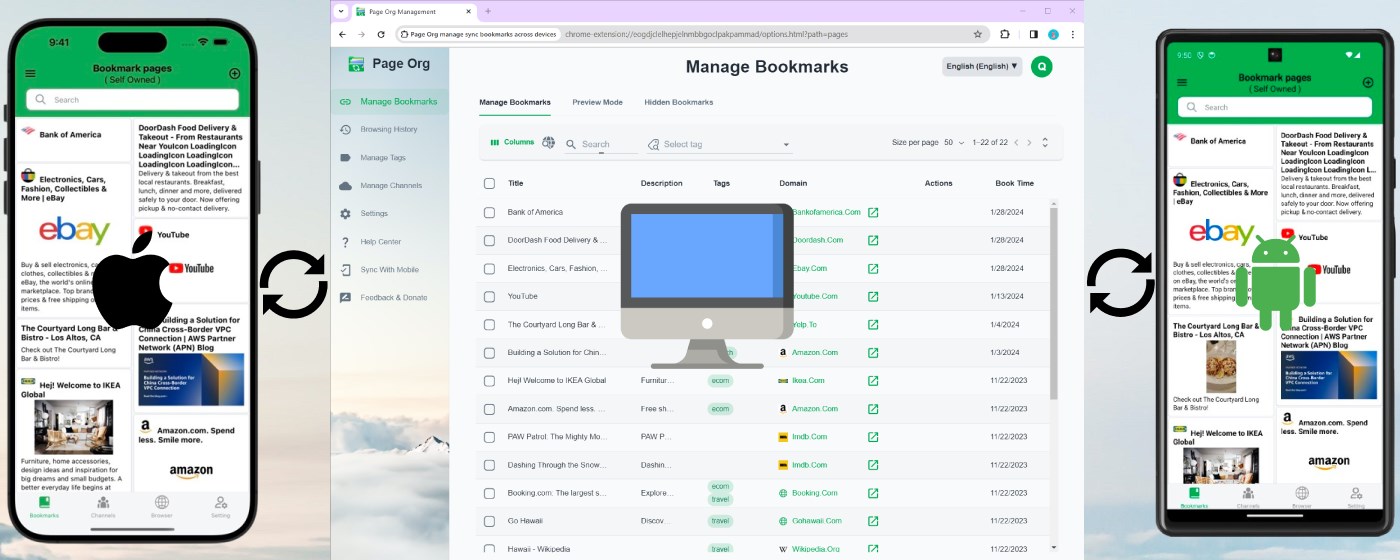1400x560 pixels.
Task: Check the Hej! Welcome to IKEA row checkbox
Action: tap(489, 380)
